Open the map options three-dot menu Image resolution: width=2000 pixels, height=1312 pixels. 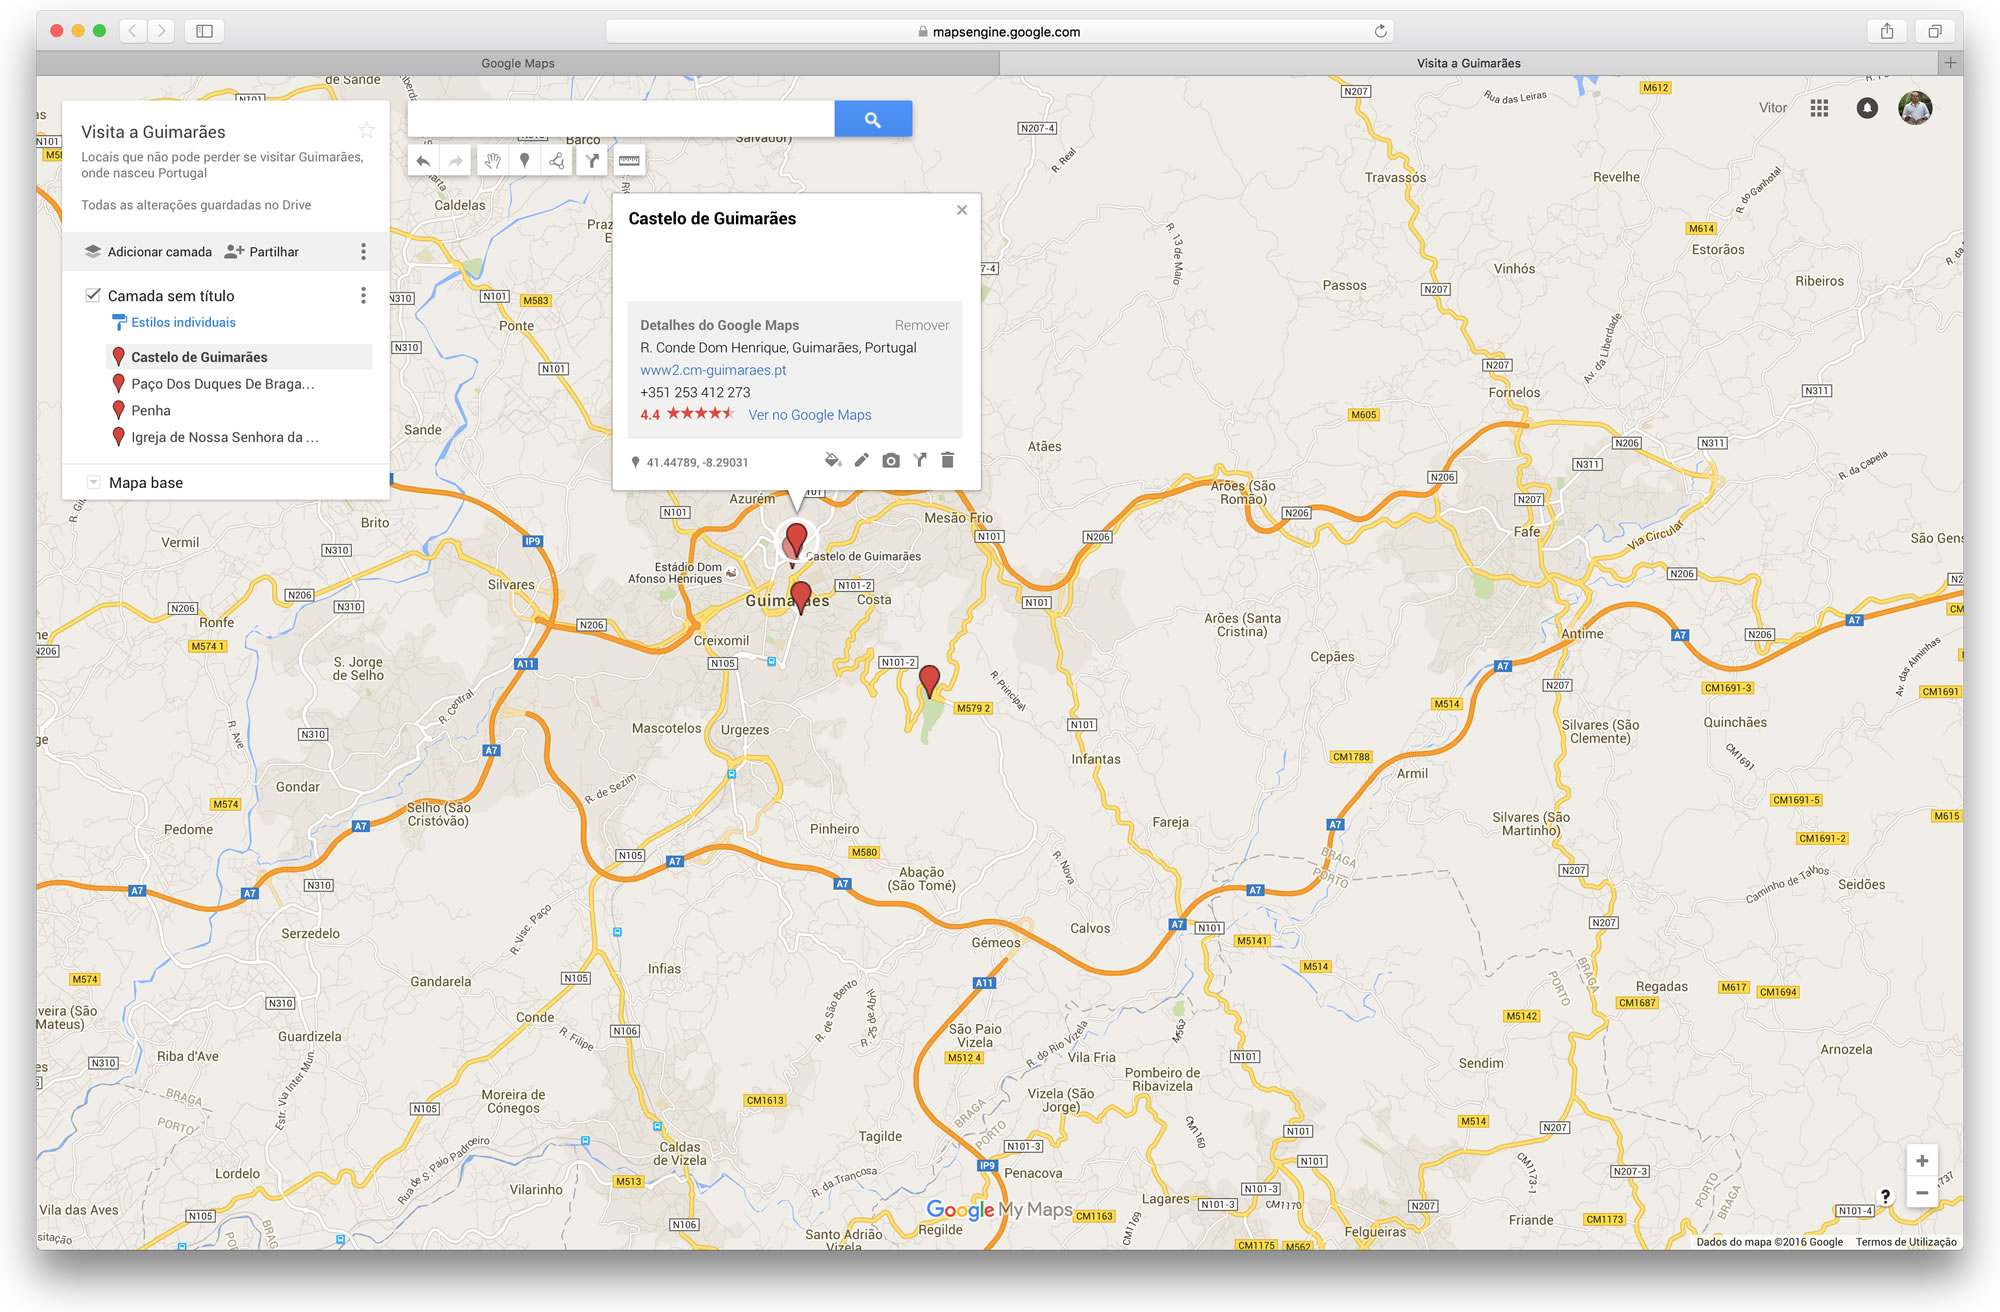[363, 251]
